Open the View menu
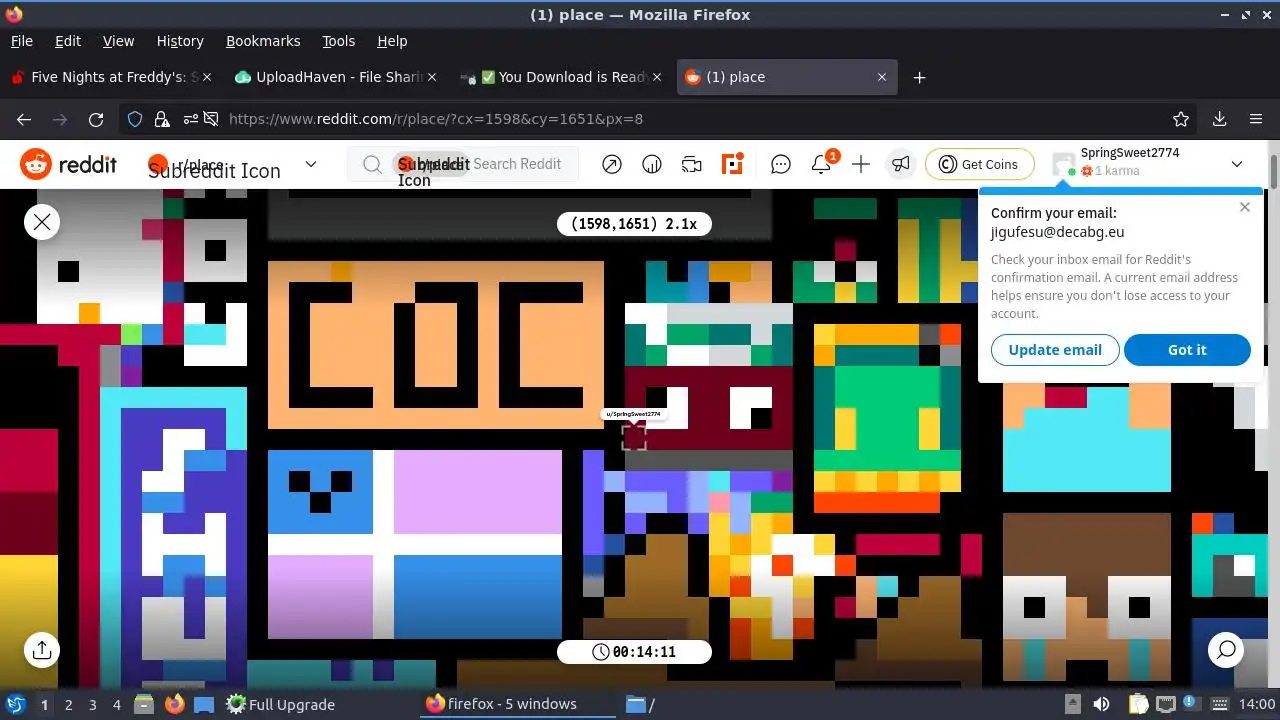This screenshot has width=1280, height=720. pyautogui.click(x=118, y=41)
